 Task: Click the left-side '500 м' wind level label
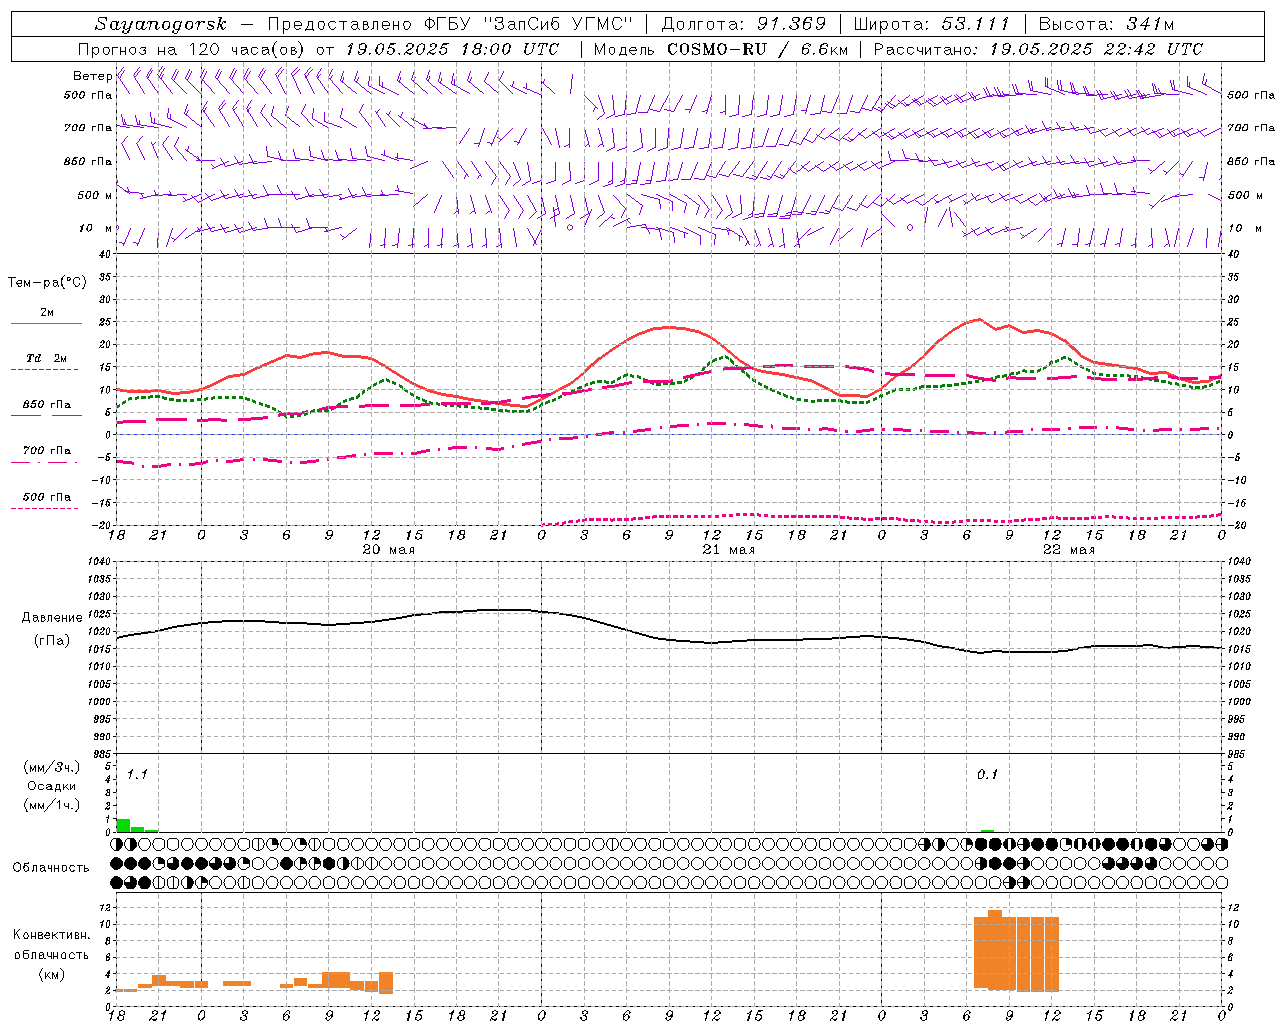coord(95,195)
